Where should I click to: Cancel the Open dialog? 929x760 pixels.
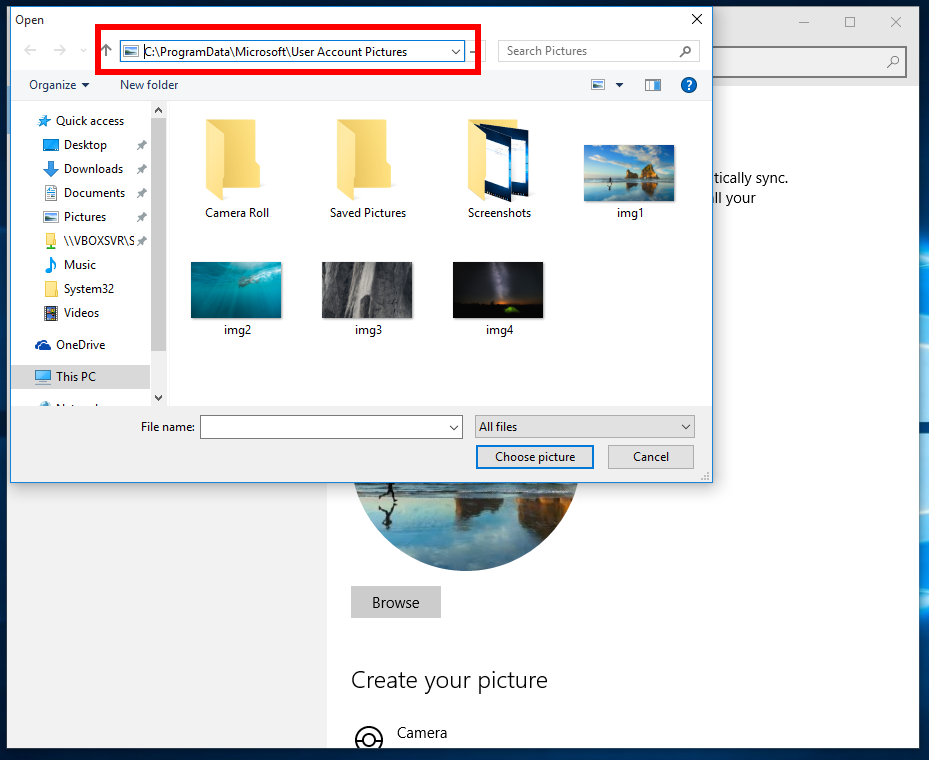tap(650, 456)
